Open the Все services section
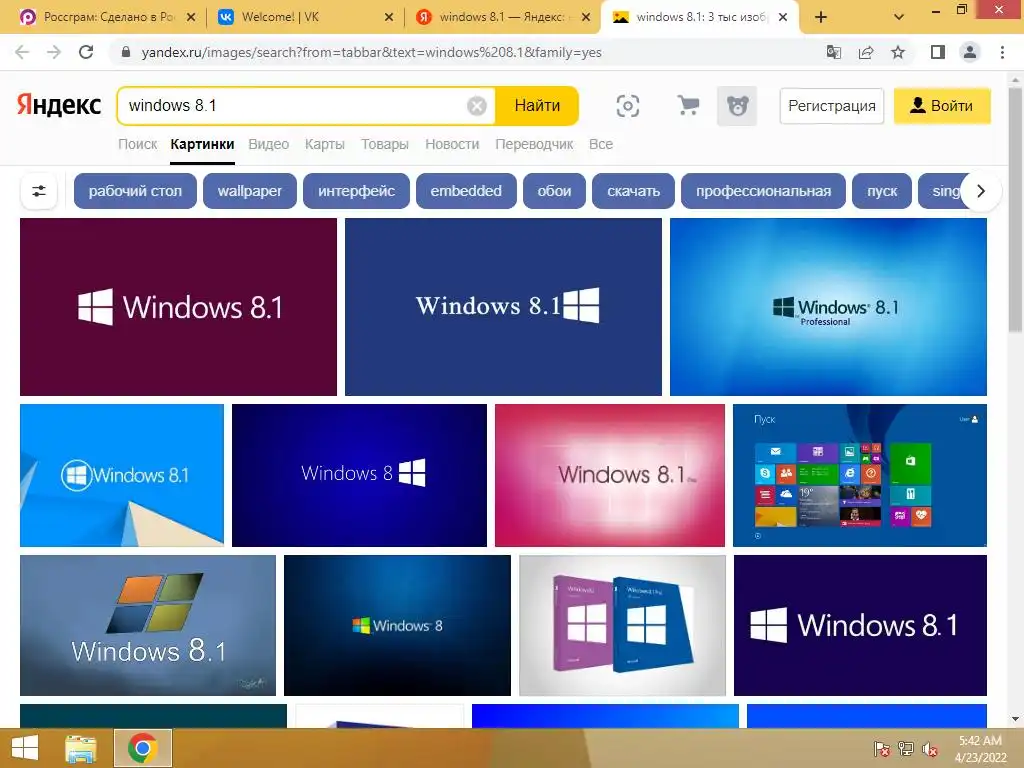 click(601, 144)
